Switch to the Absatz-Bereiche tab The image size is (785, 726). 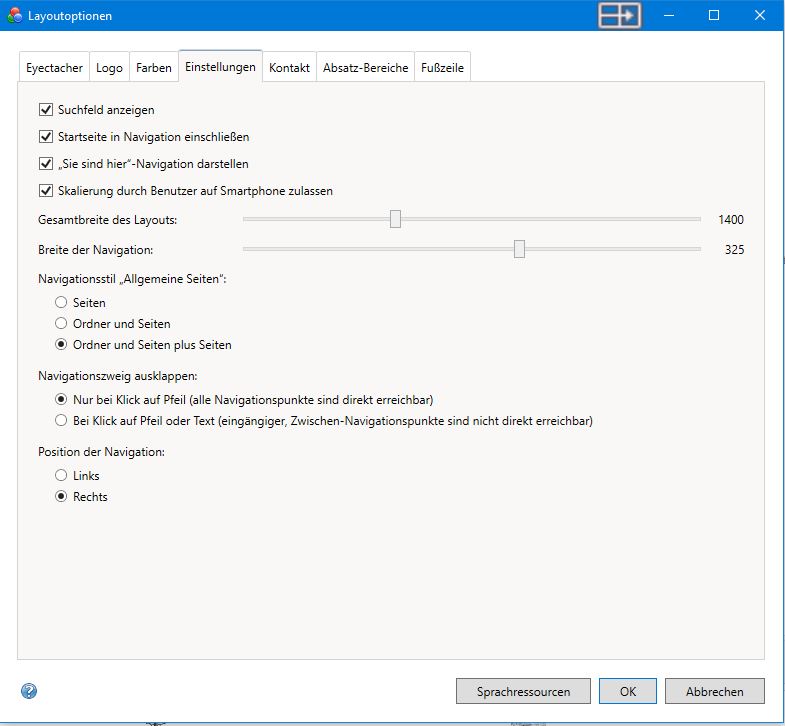(365, 68)
